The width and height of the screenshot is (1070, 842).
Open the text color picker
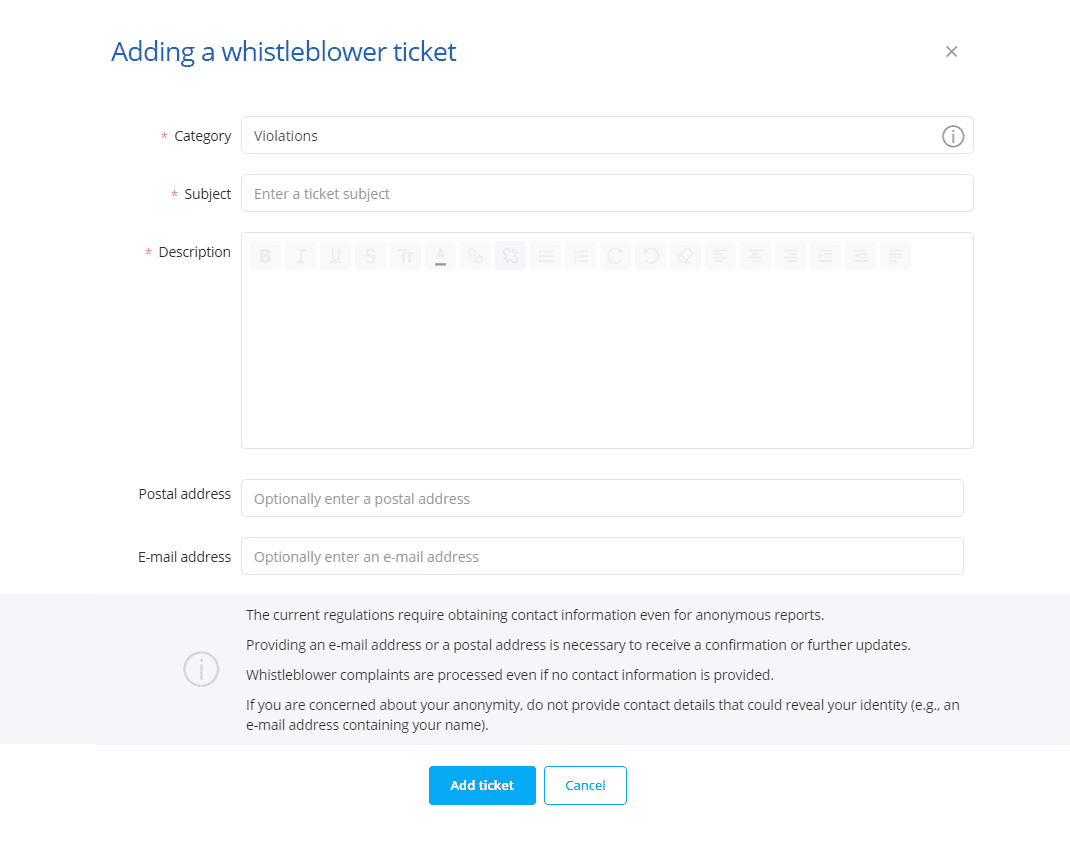click(x=440, y=256)
